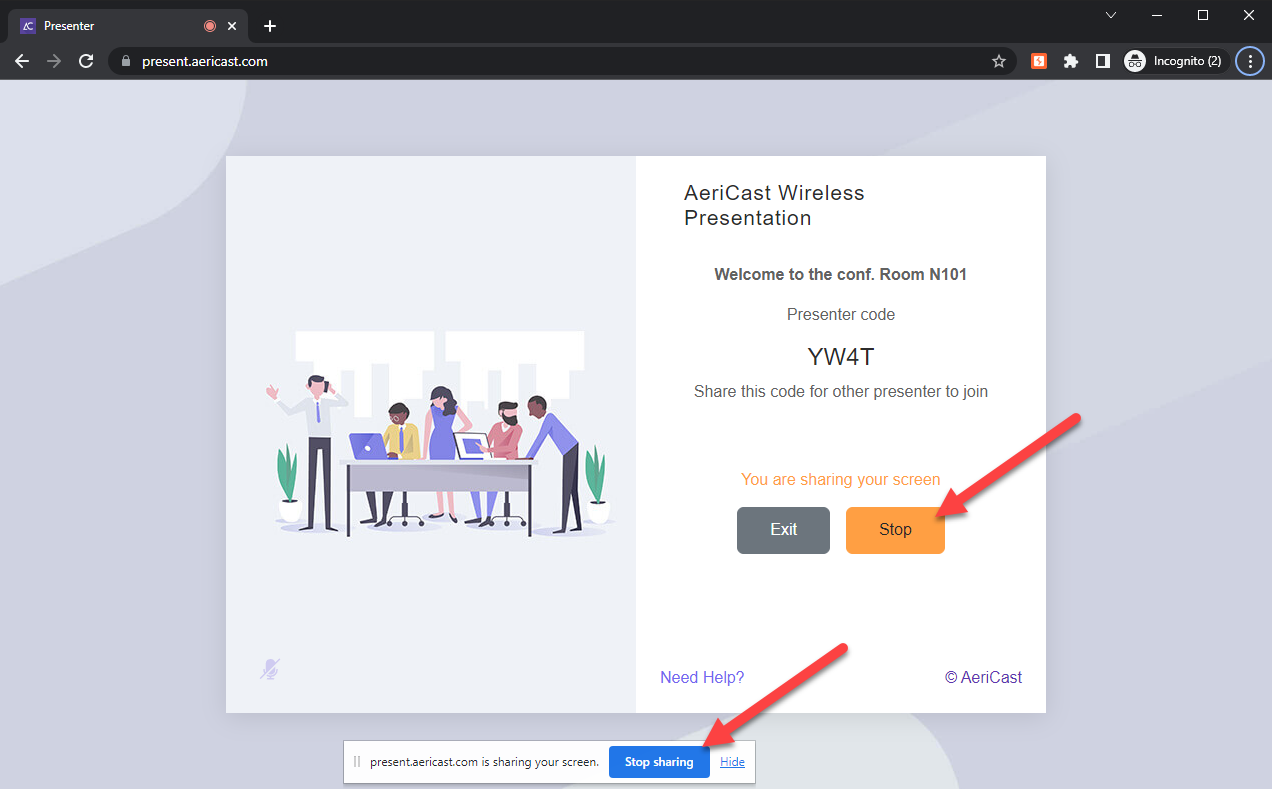Open the Extensions puzzle menu

(1071, 61)
